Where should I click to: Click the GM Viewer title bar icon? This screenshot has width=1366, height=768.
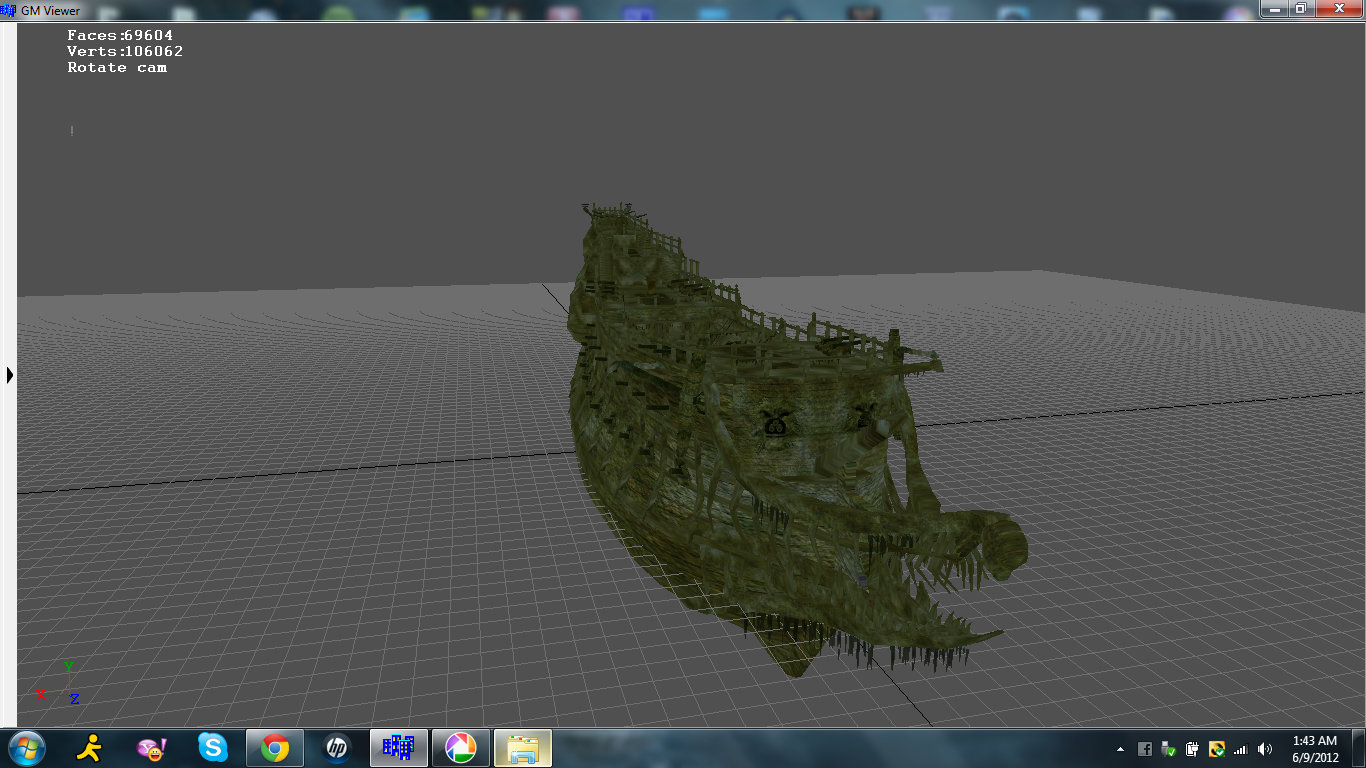(x=9, y=10)
